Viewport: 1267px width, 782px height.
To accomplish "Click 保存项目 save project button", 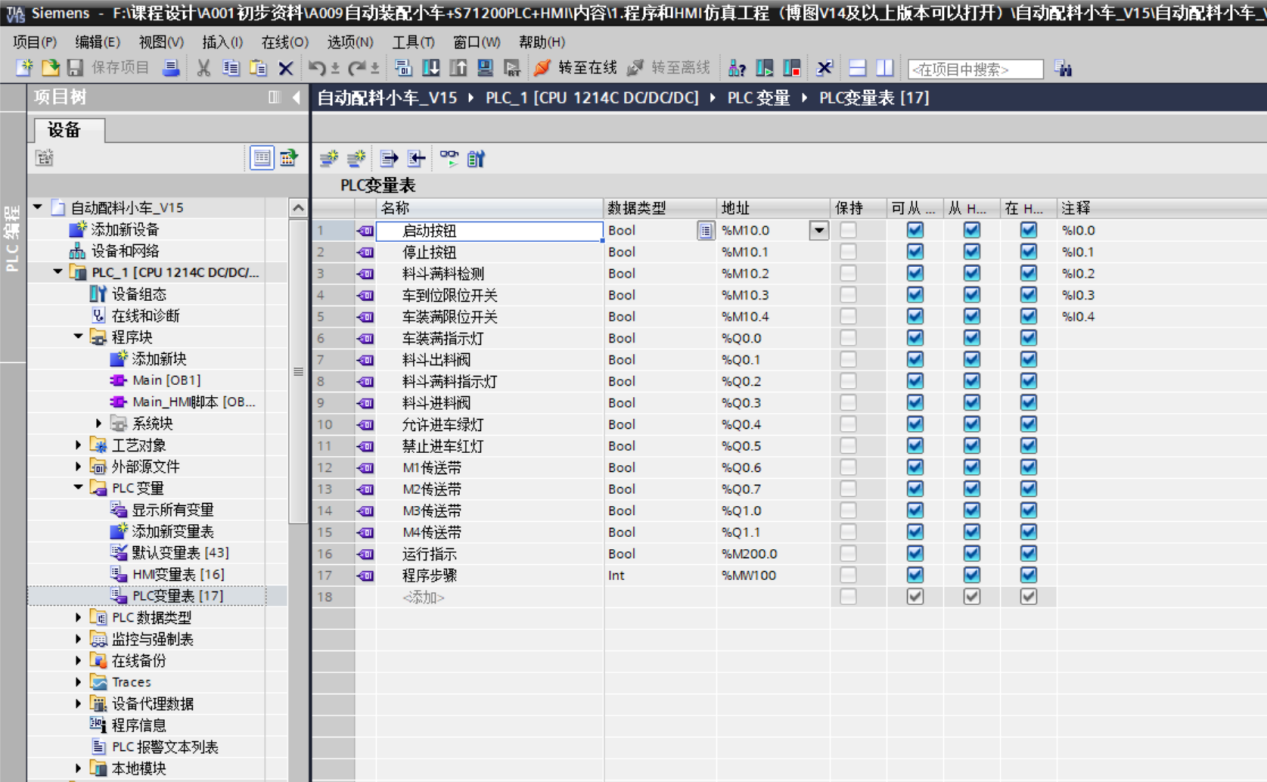I will click(108, 68).
